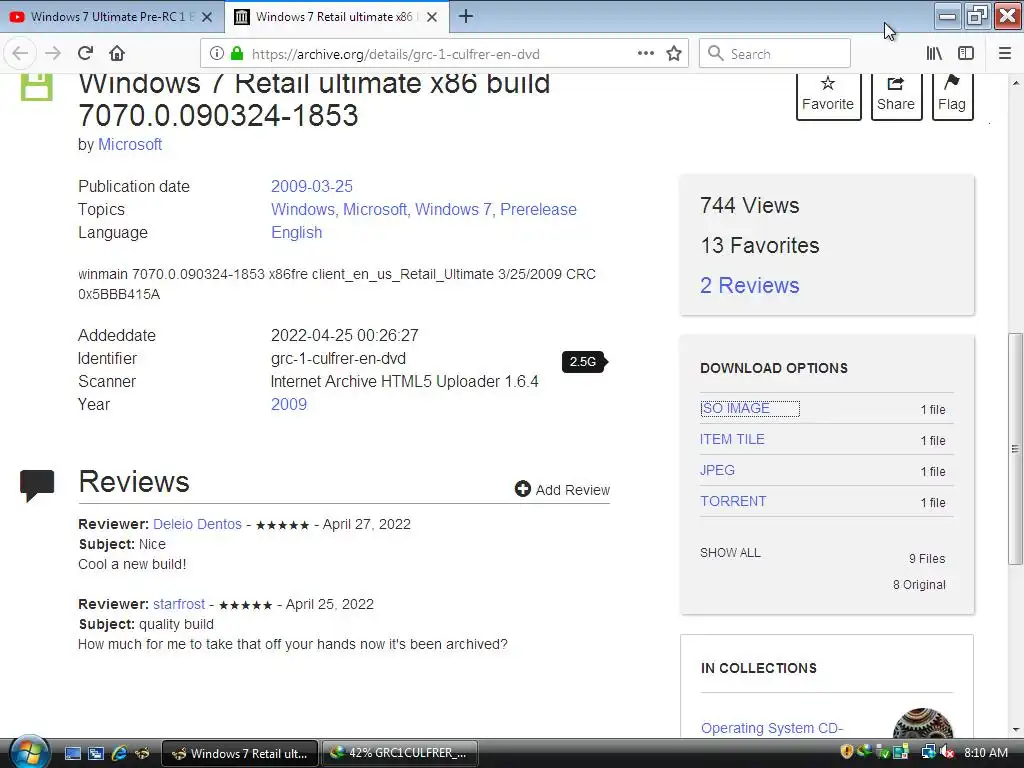Click SHOW ALL download files
Screen dimensions: 1024x768
[x=730, y=552]
